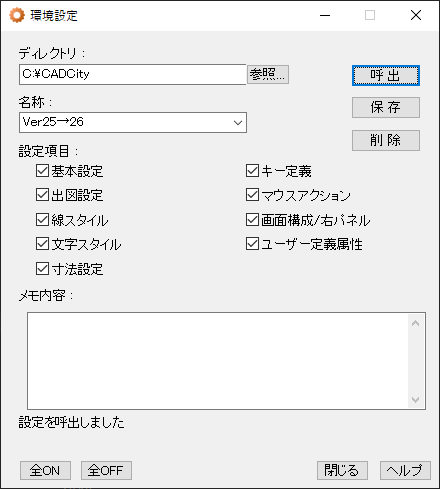Open help with the ヘルプ button
Screen dimensions: 440x489
(x=405, y=470)
